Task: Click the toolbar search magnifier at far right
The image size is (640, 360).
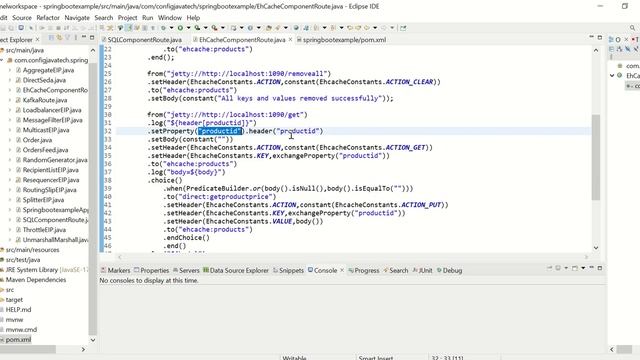Action: [x=633, y=28]
